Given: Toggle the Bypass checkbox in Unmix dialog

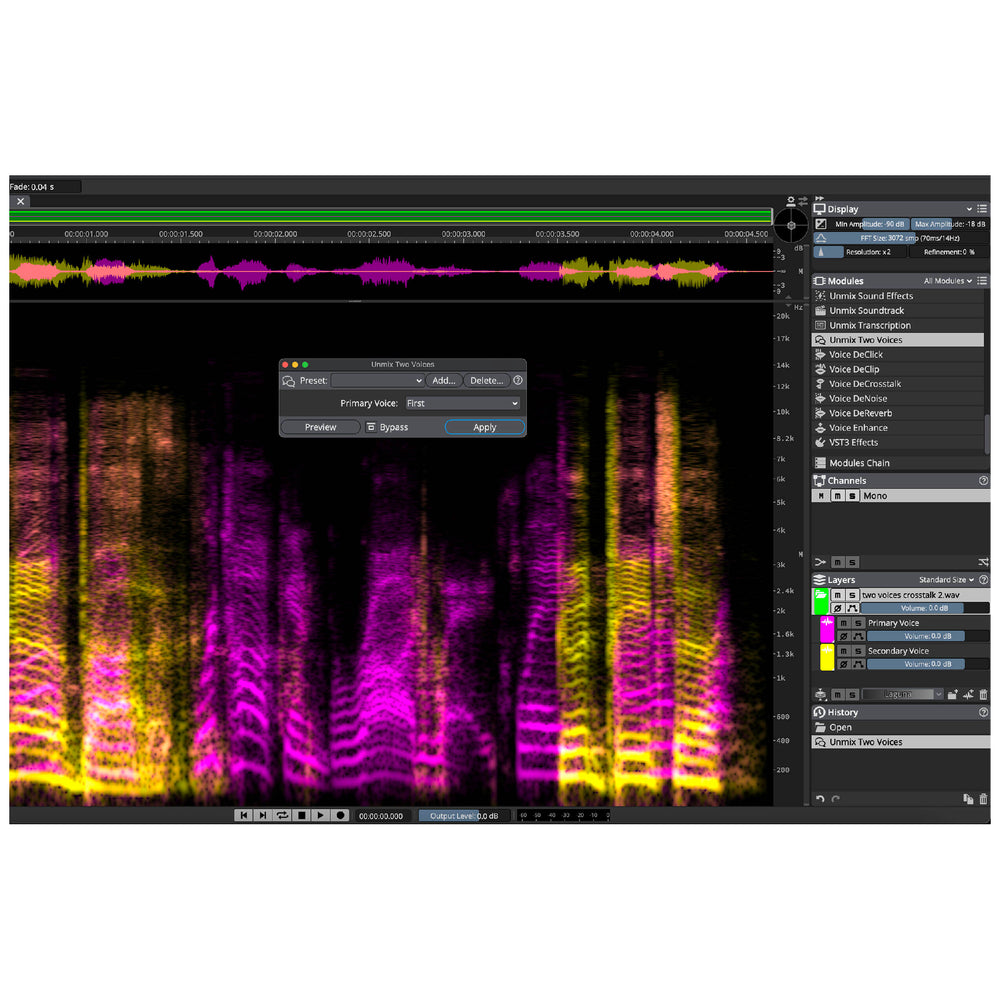Looking at the screenshot, I should (371, 427).
